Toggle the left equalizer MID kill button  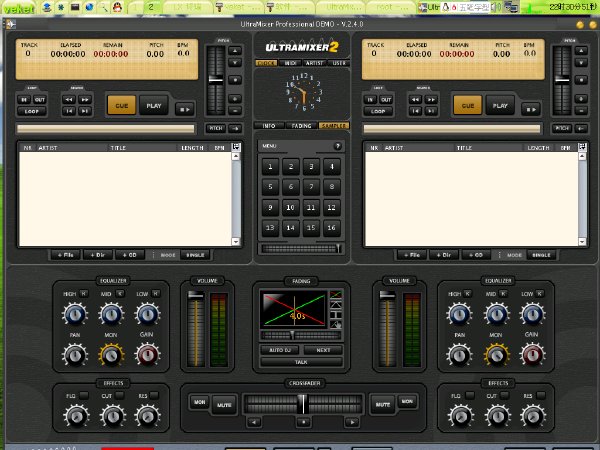pyautogui.click(x=120, y=293)
